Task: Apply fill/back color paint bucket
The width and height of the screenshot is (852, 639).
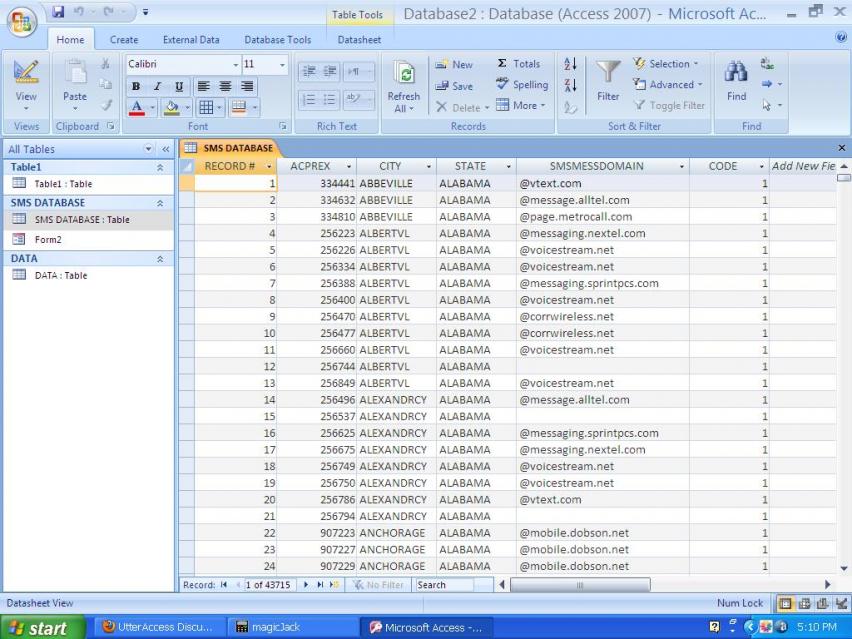Action: click(x=172, y=107)
